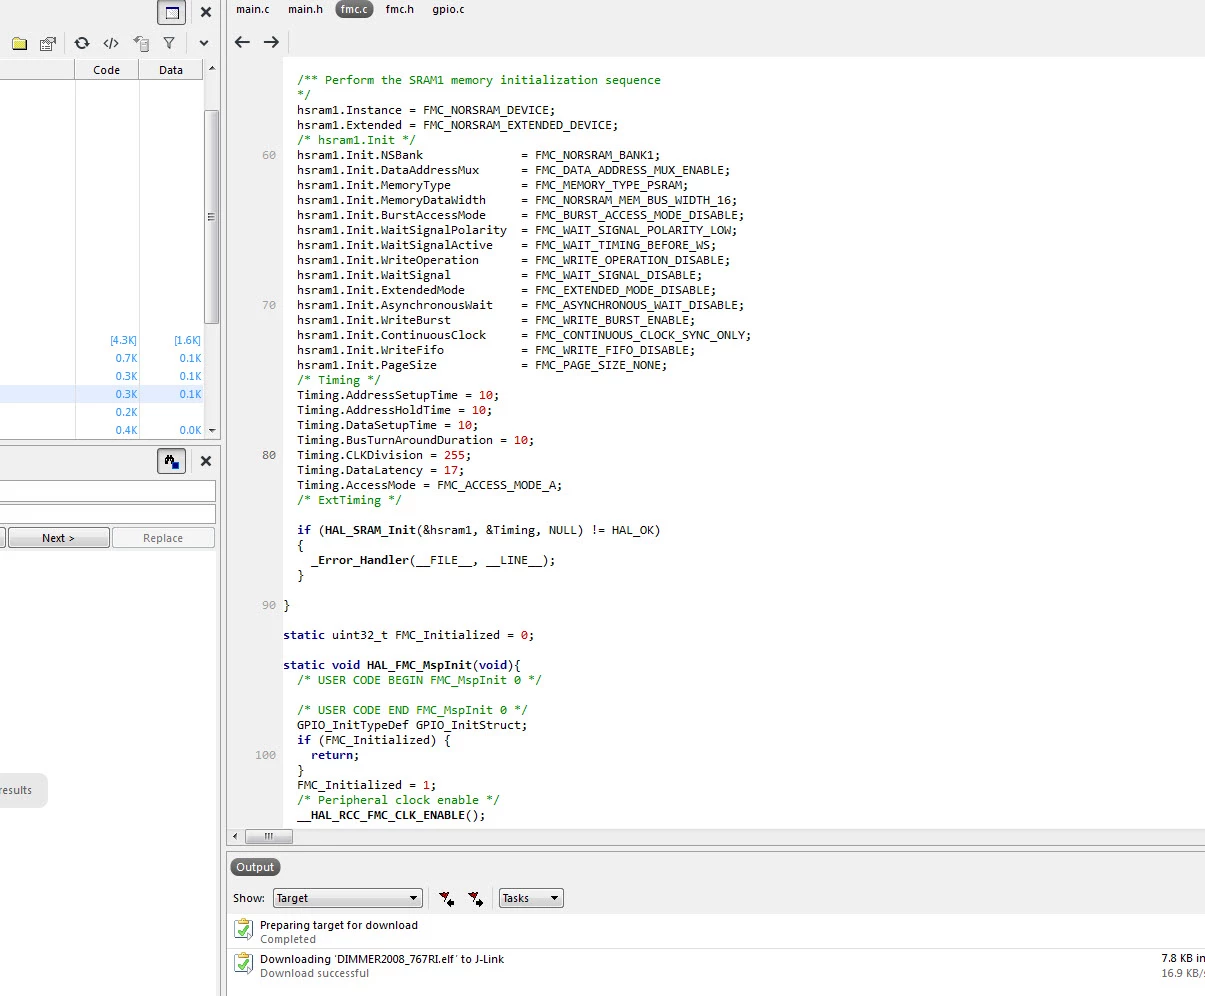Viewport: 1205px width, 996px height.
Task: Open the gpio.c tab
Action: coord(448,9)
